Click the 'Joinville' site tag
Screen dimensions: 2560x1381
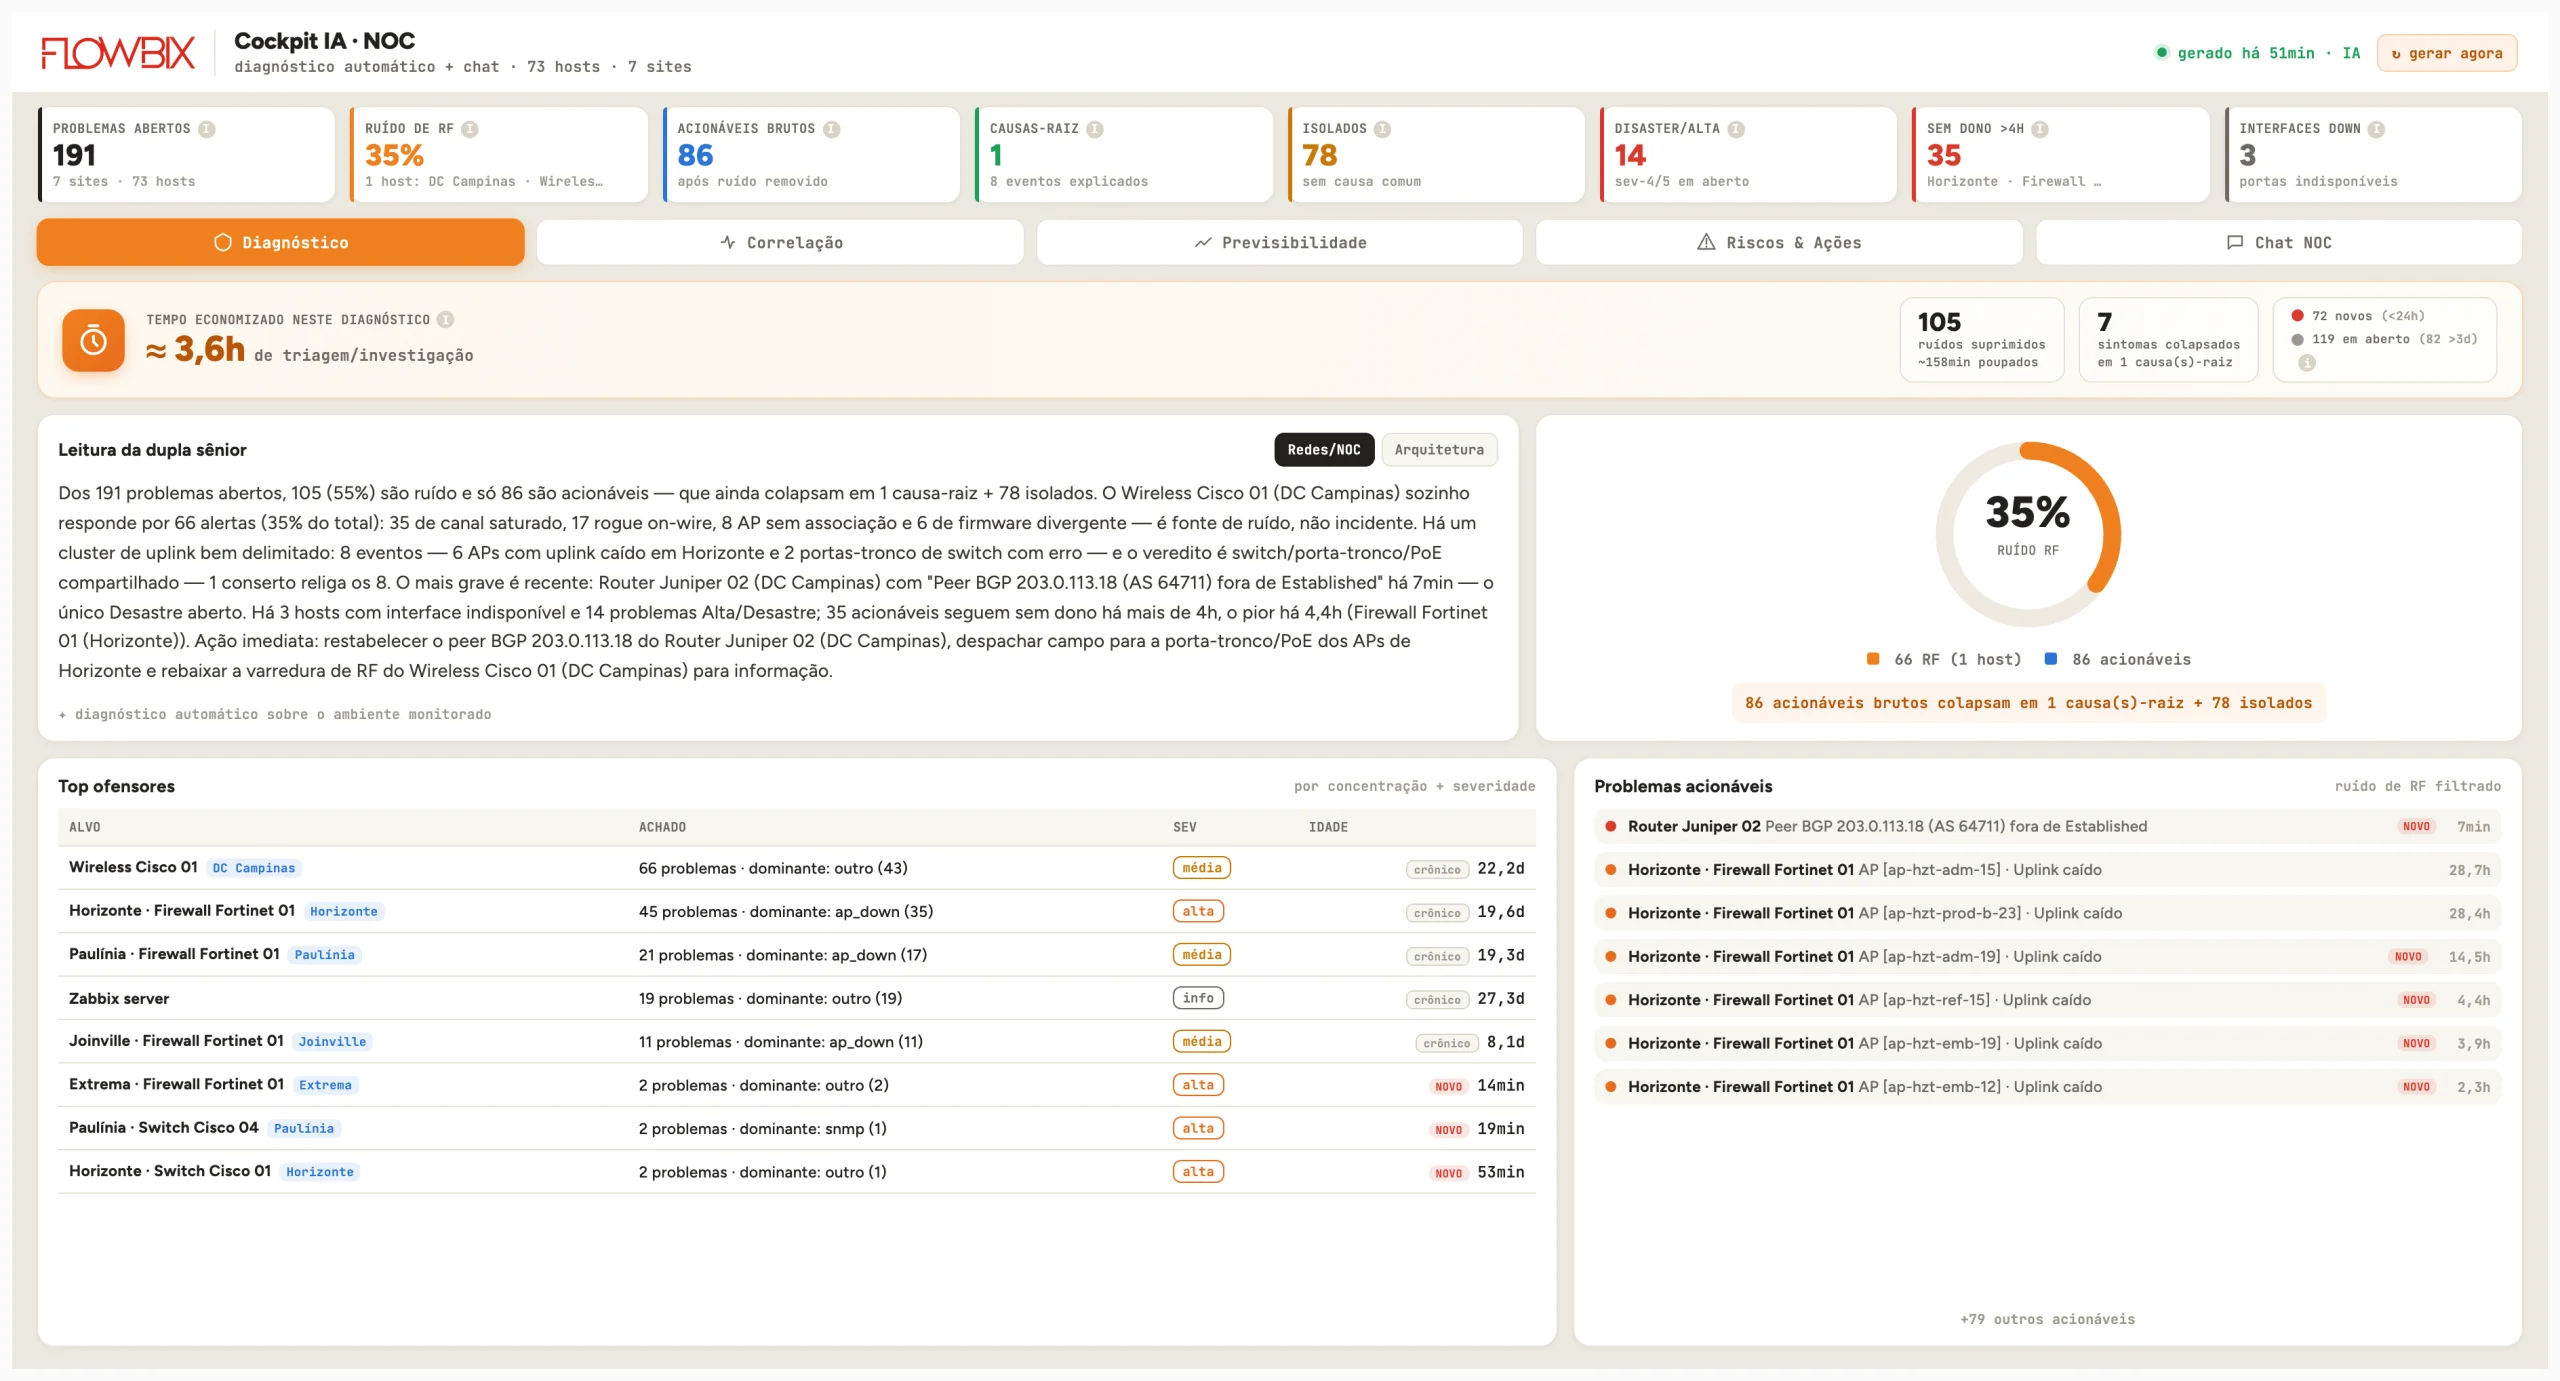point(333,1042)
